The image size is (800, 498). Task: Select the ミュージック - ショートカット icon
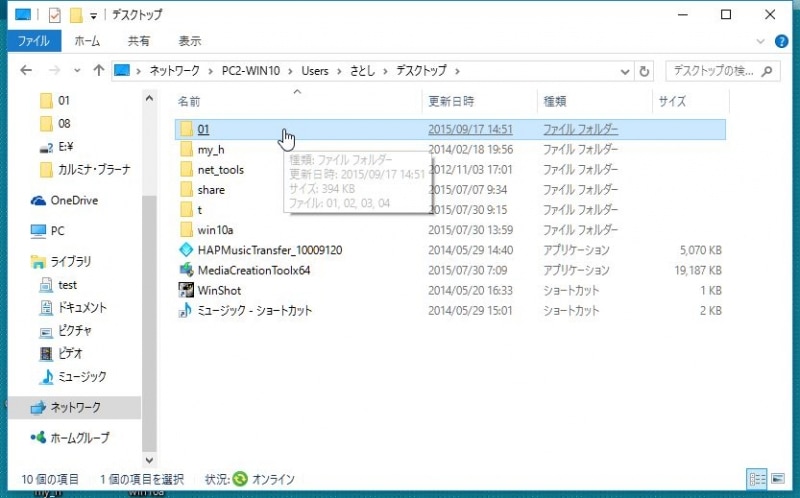tap(185, 310)
